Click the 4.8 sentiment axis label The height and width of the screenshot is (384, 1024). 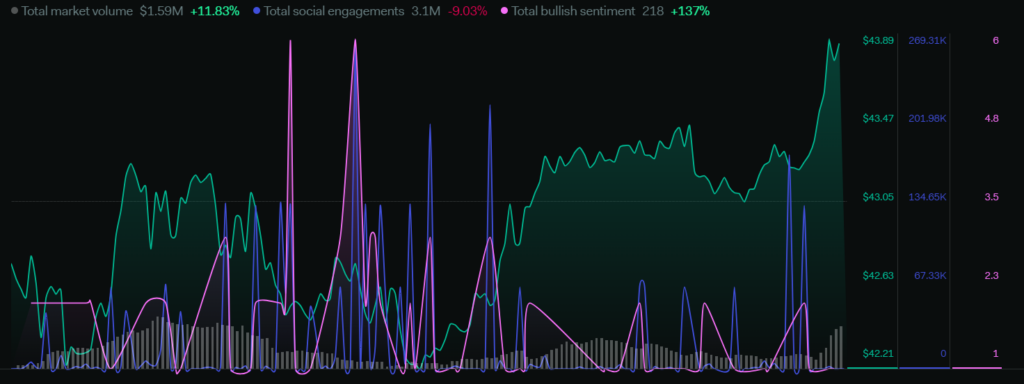click(x=992, y=119)
